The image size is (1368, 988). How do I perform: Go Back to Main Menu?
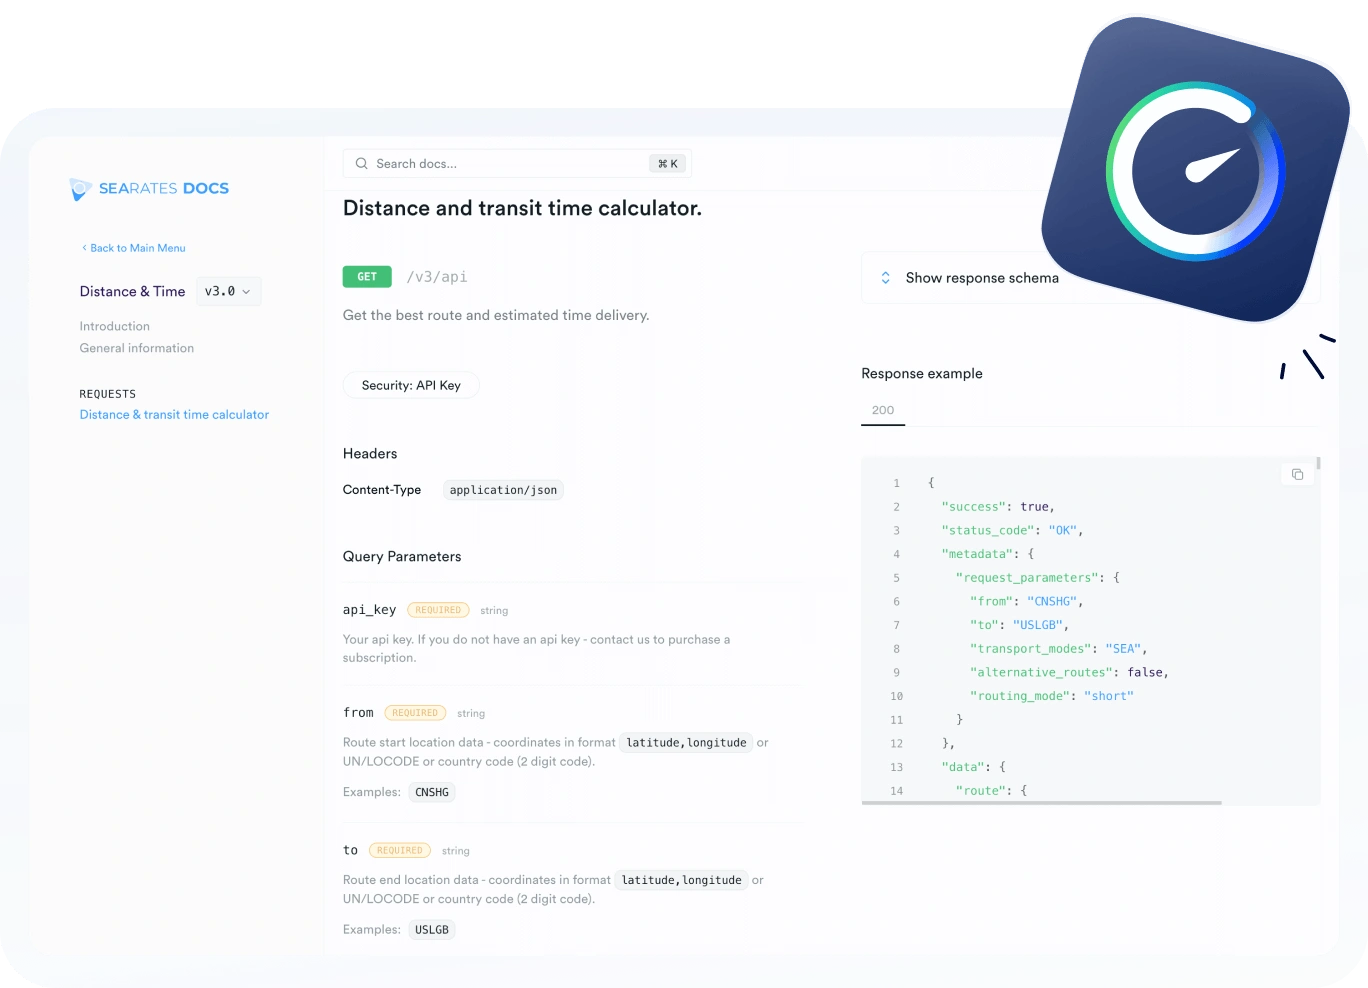(134, 248)
